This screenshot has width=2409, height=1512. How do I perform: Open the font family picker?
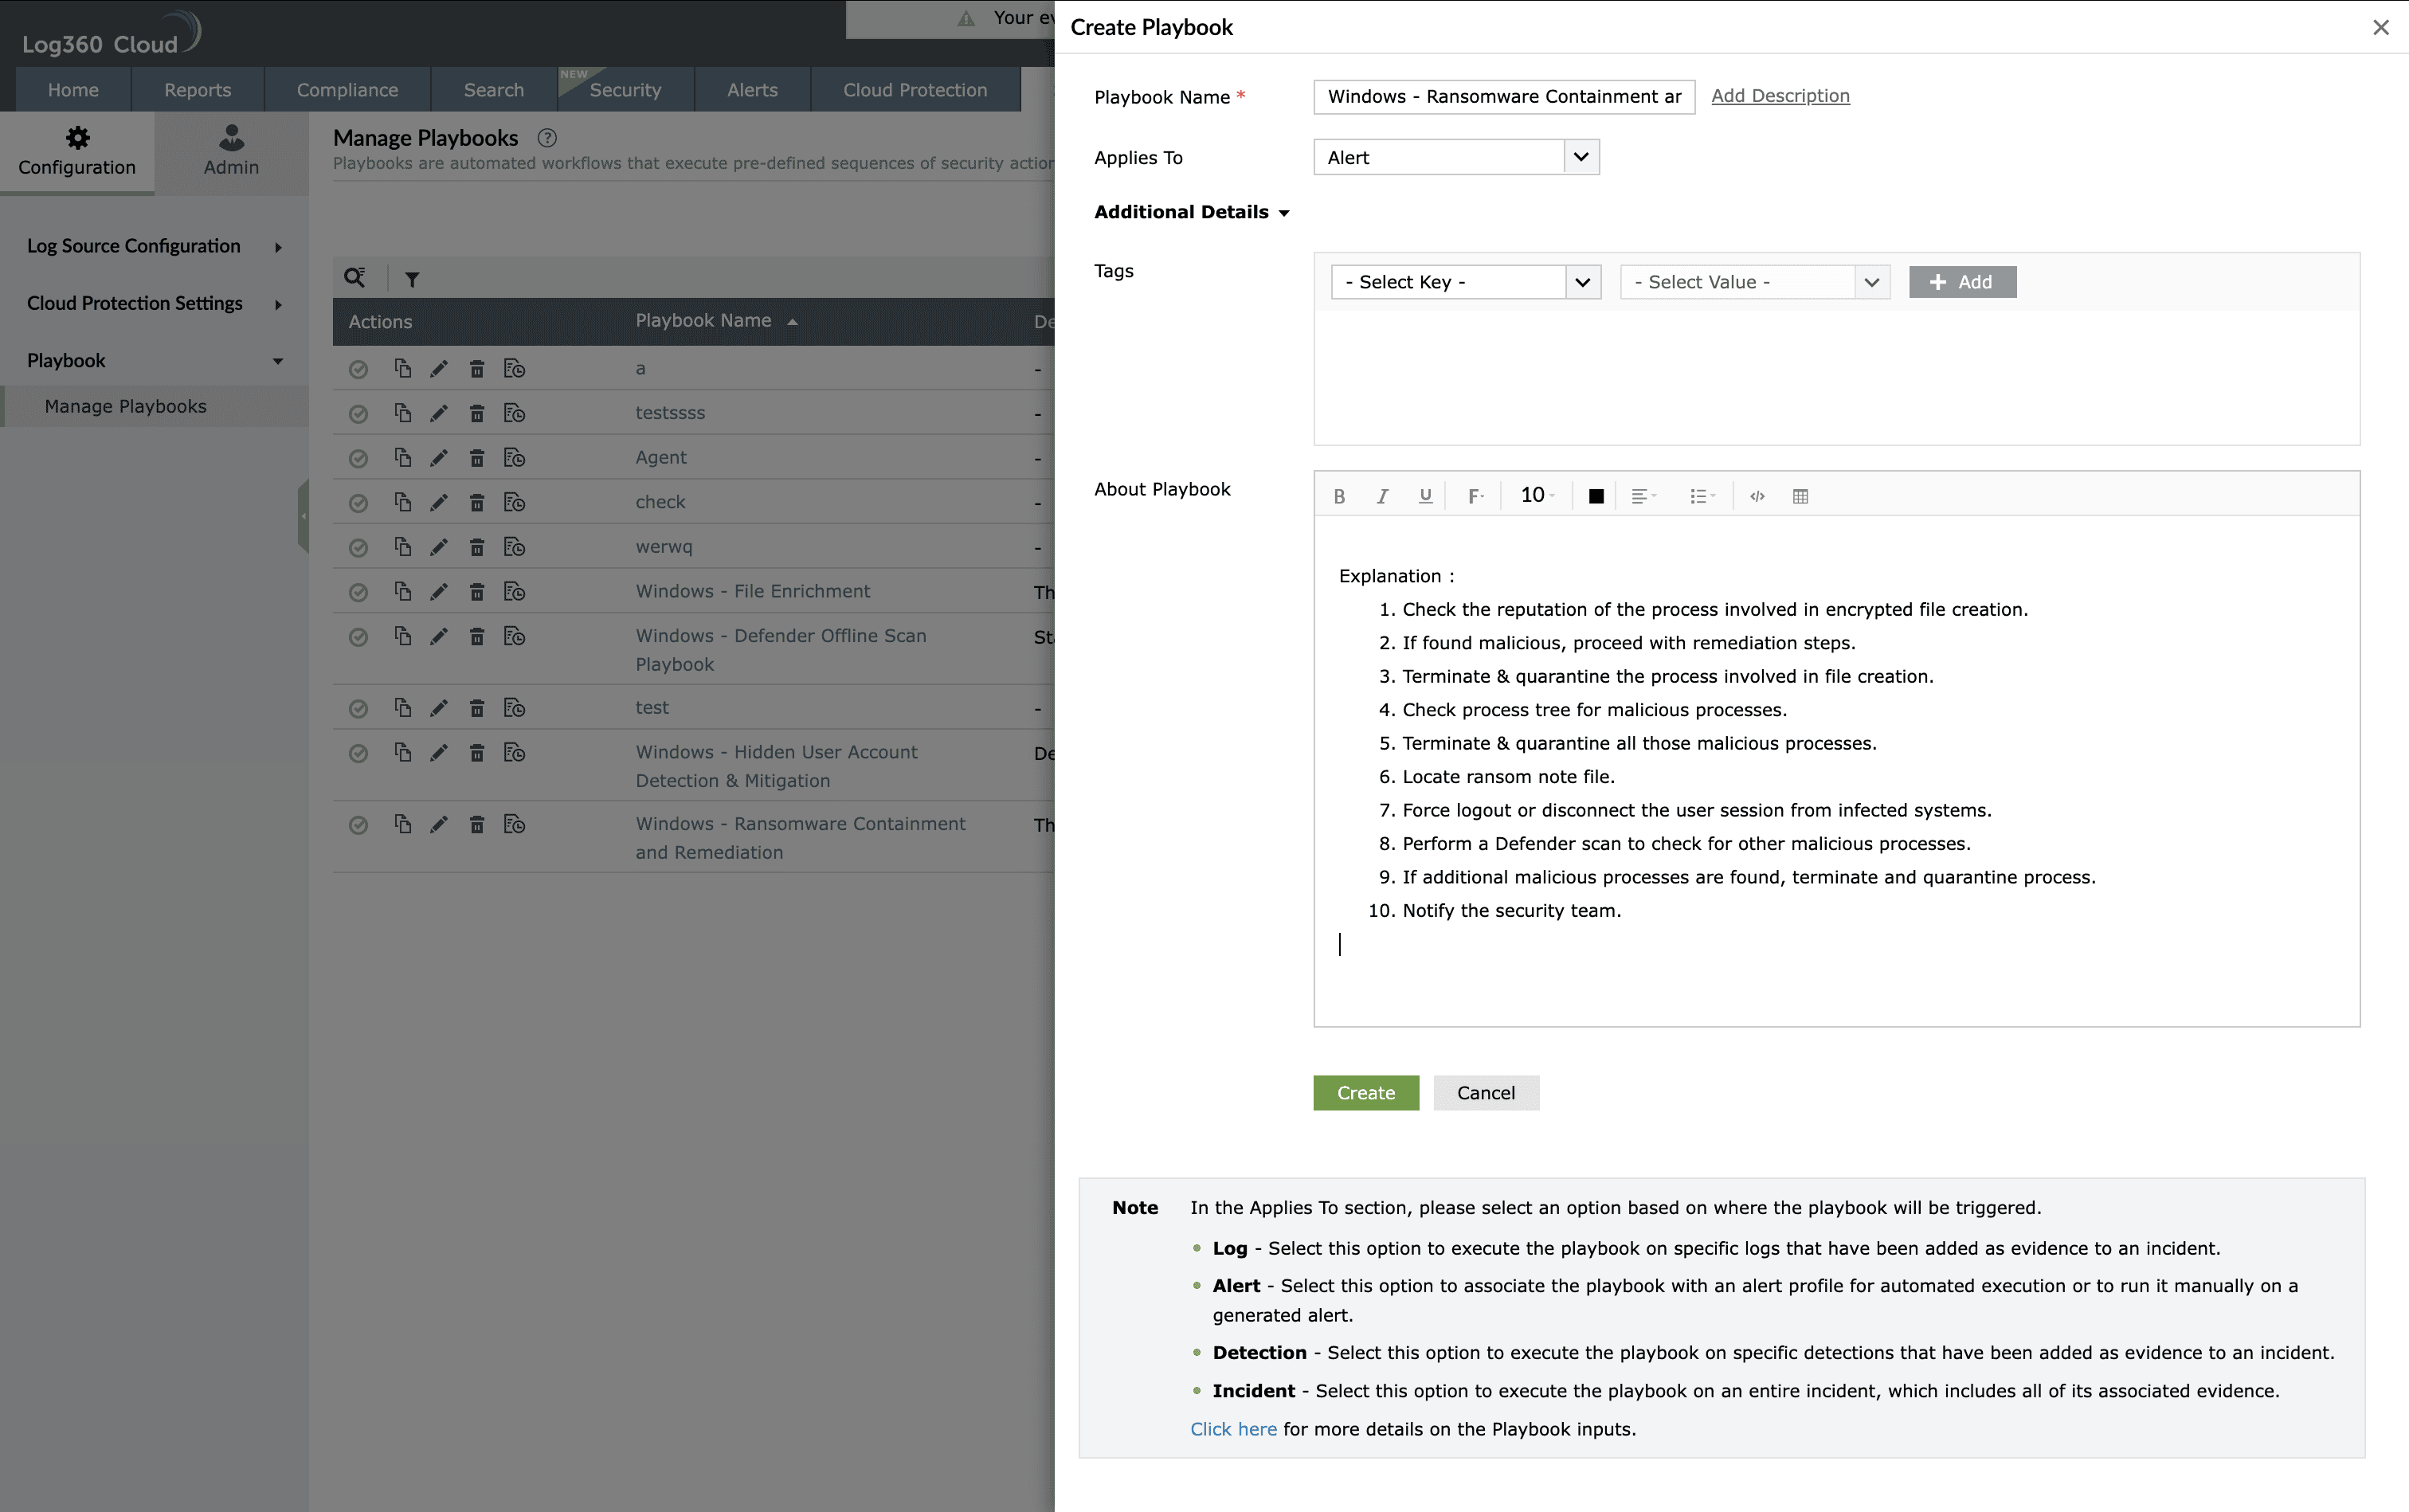click(x=1475, y=496)
